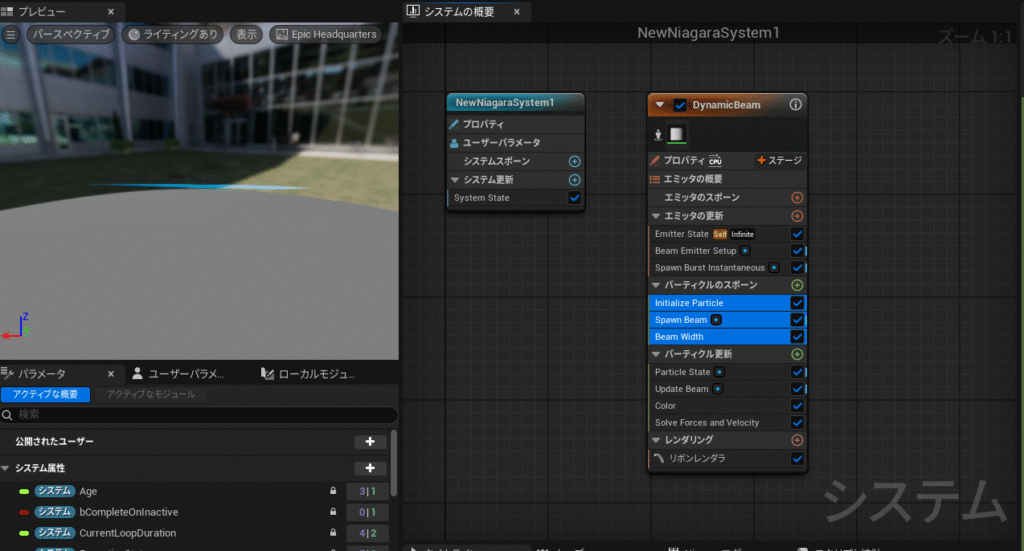Open the preview viewport hamburger menu
This screenshot has height=551, width=1024.
point(10,35)
